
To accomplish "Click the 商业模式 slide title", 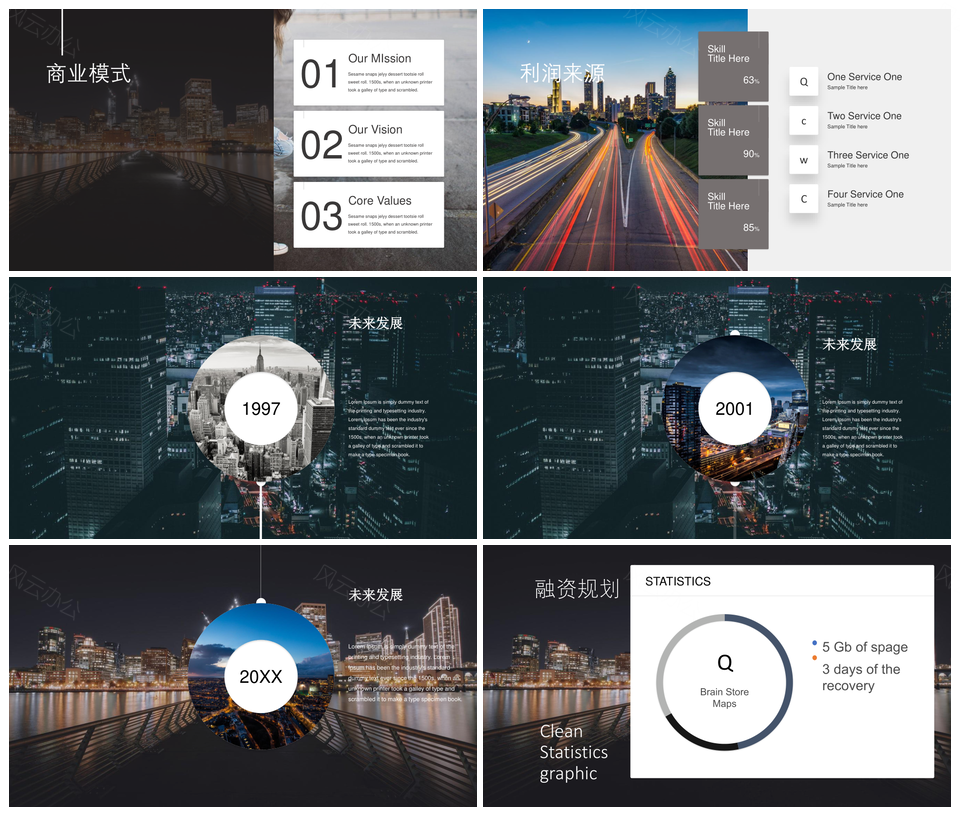I will coord(89,74).
